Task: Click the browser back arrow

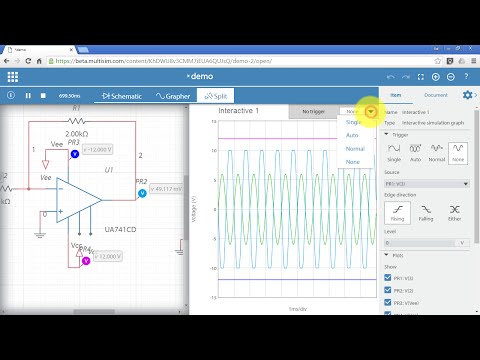Action: [x=7, y=61]
